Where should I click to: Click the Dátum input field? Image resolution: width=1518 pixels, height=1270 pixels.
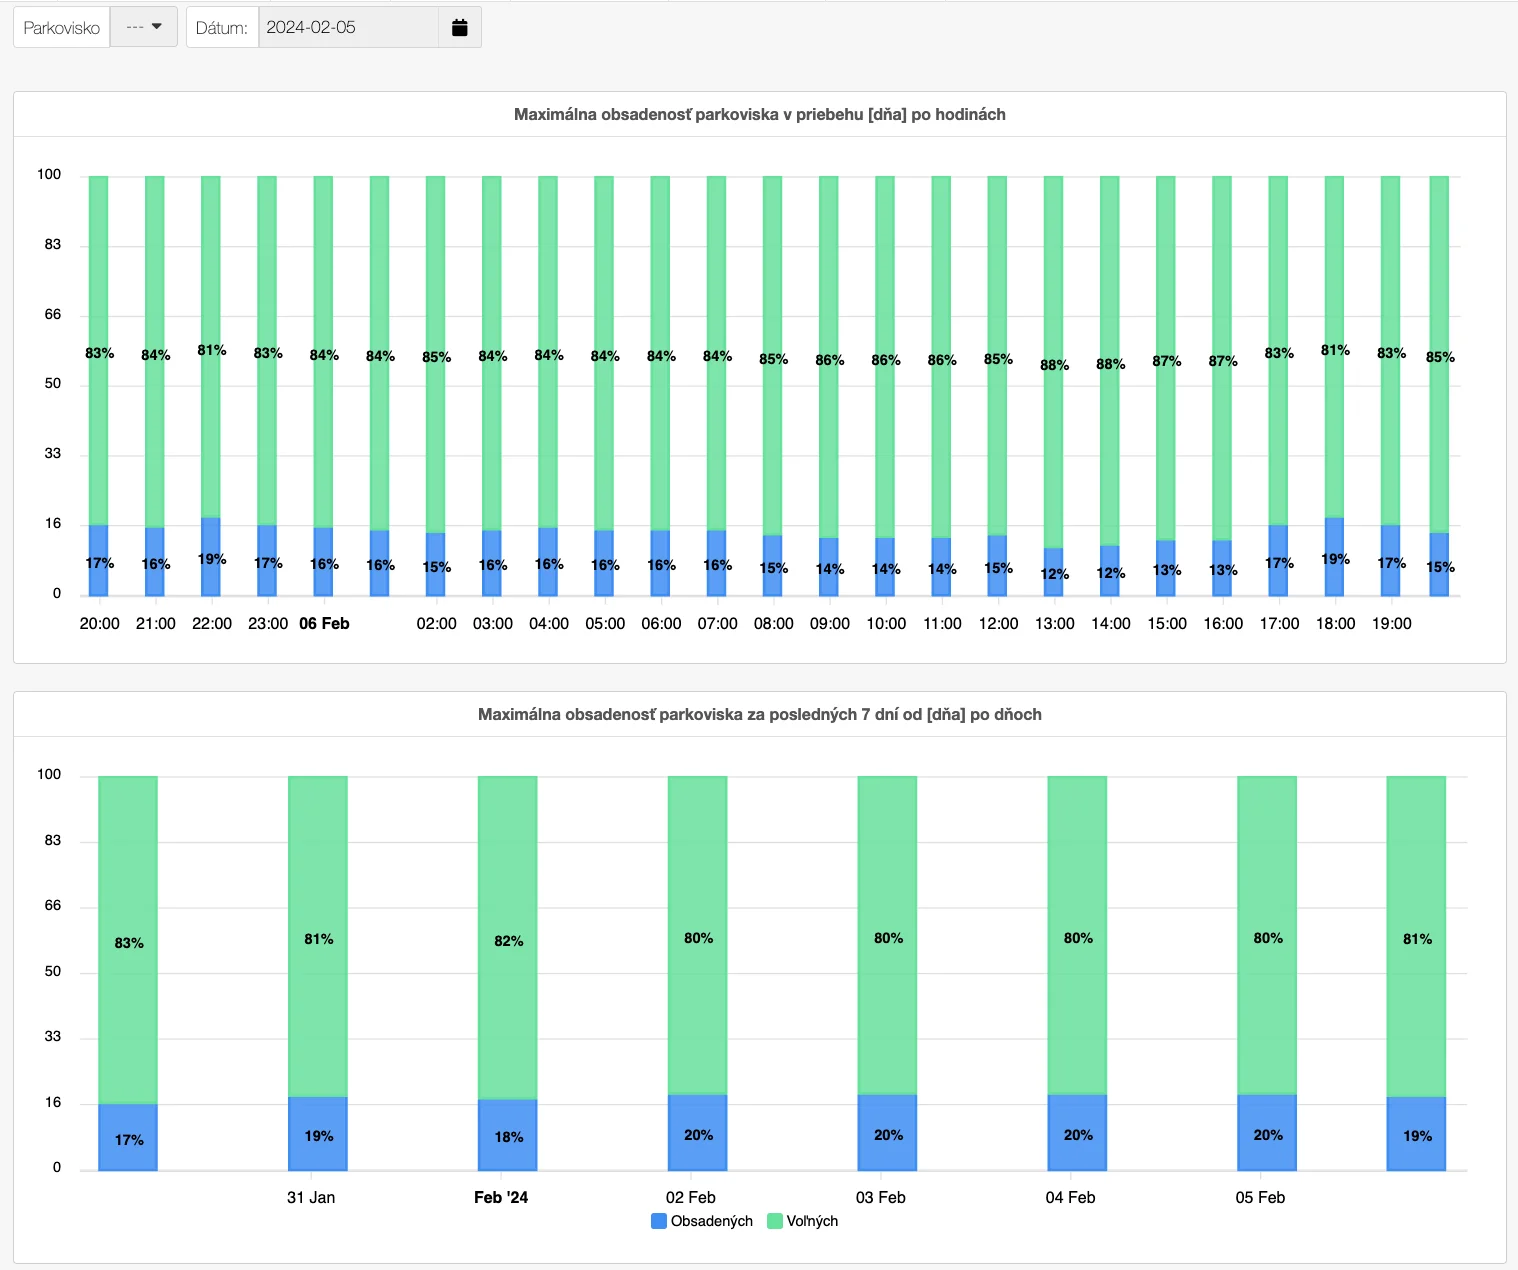348,28
